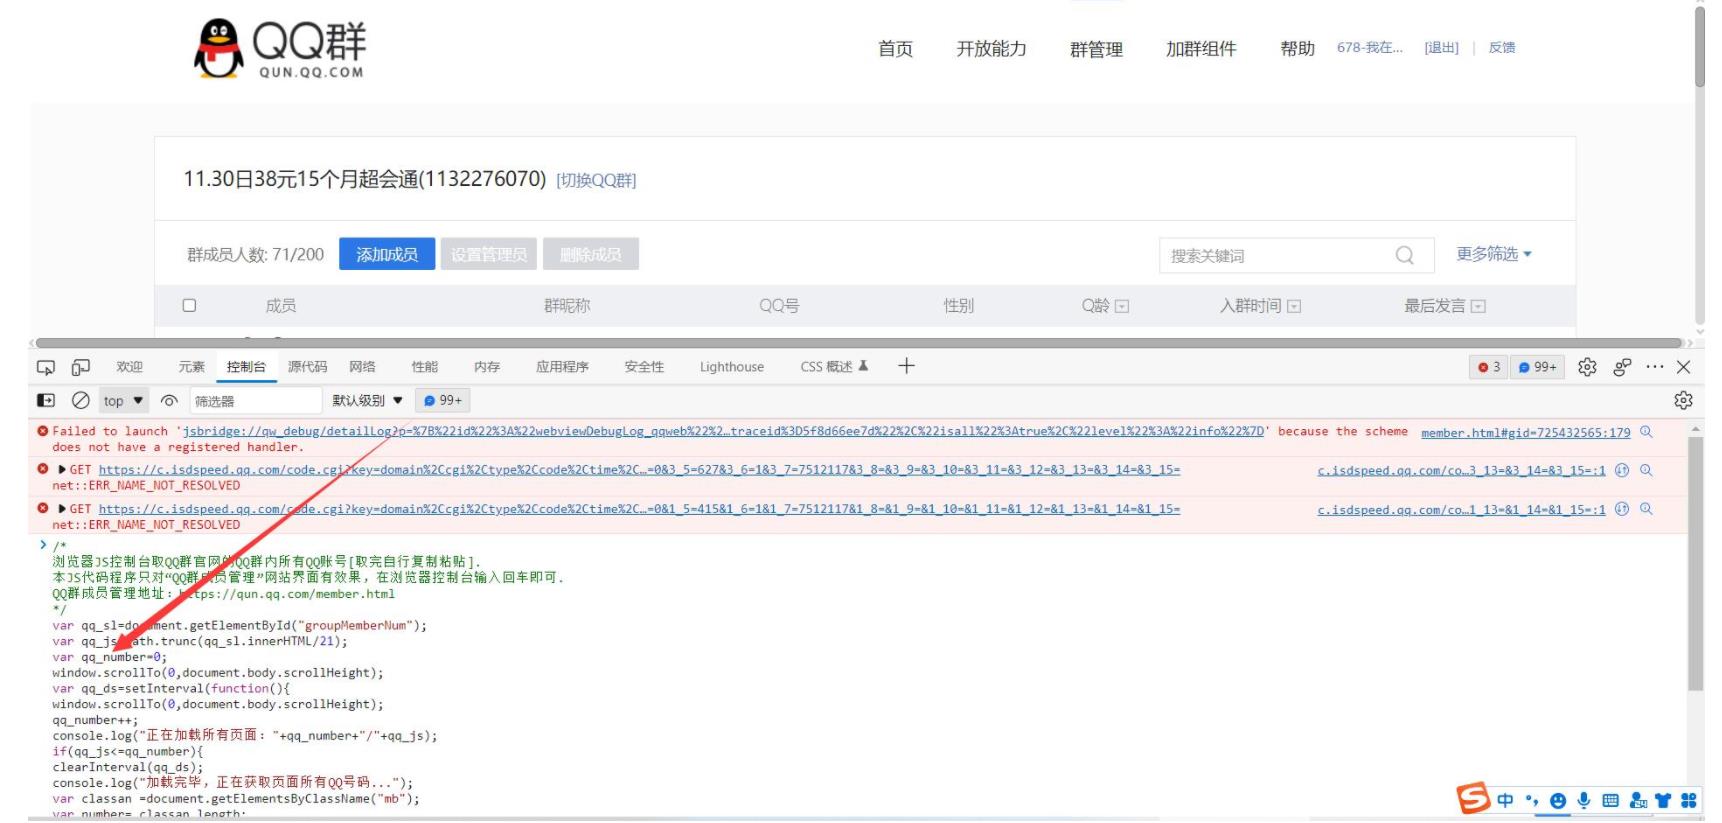Click magnifier icon on second isdspeed error

[1646, 509]
